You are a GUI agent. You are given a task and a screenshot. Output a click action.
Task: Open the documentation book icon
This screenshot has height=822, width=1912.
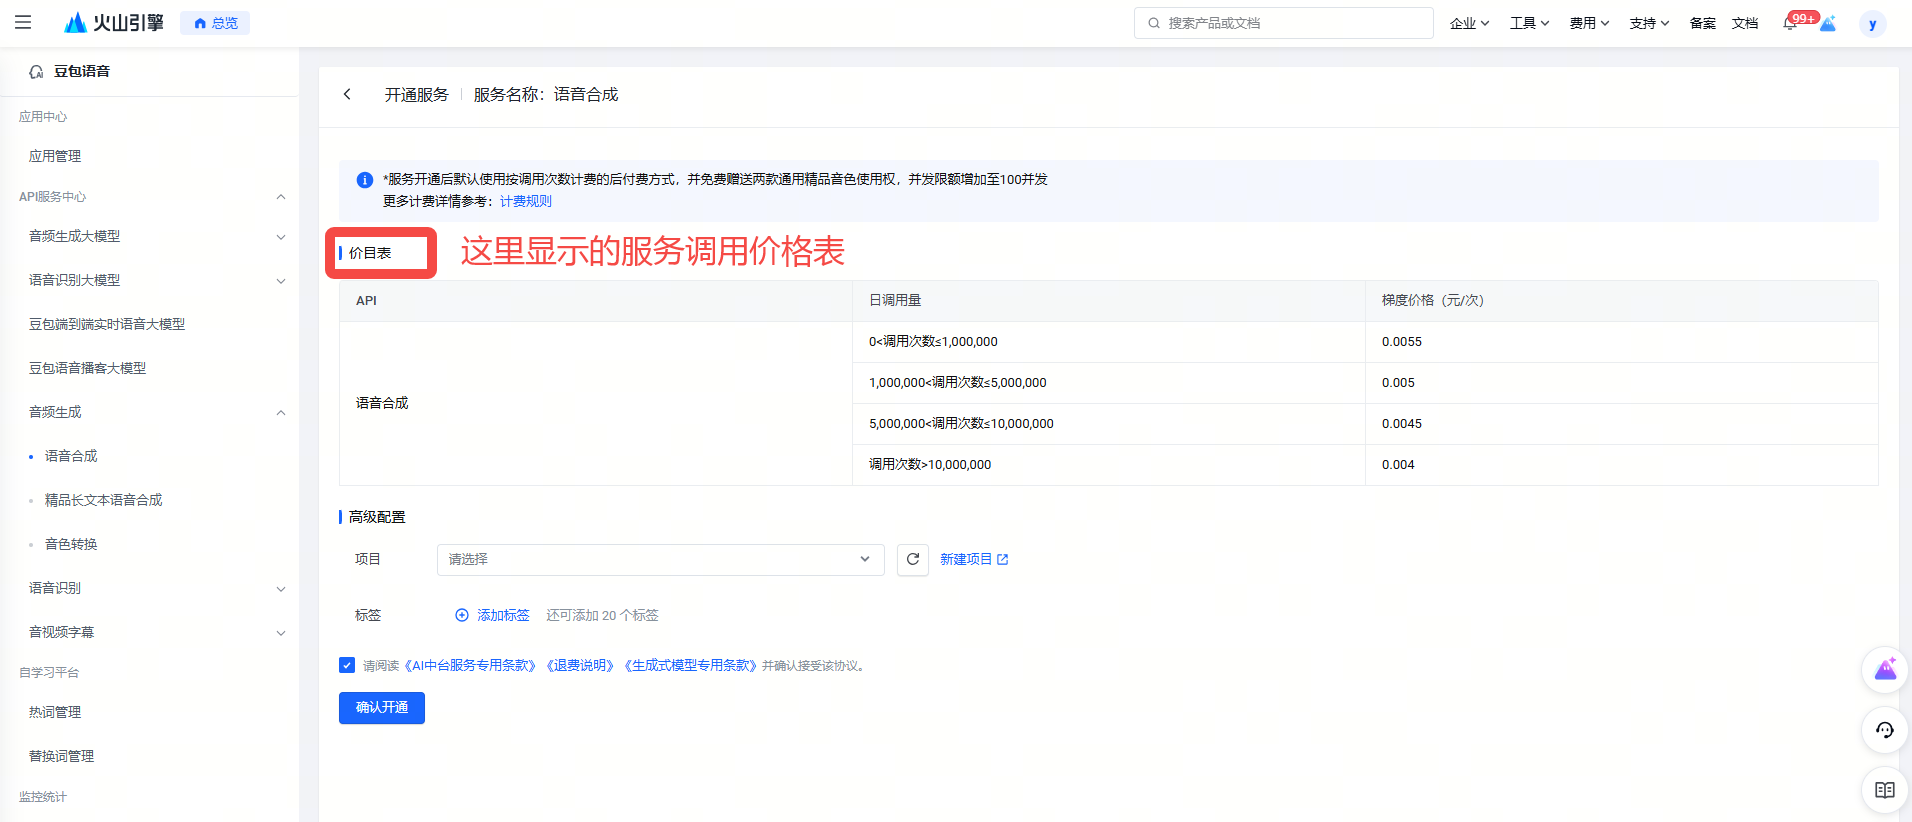coord(1884,790)
